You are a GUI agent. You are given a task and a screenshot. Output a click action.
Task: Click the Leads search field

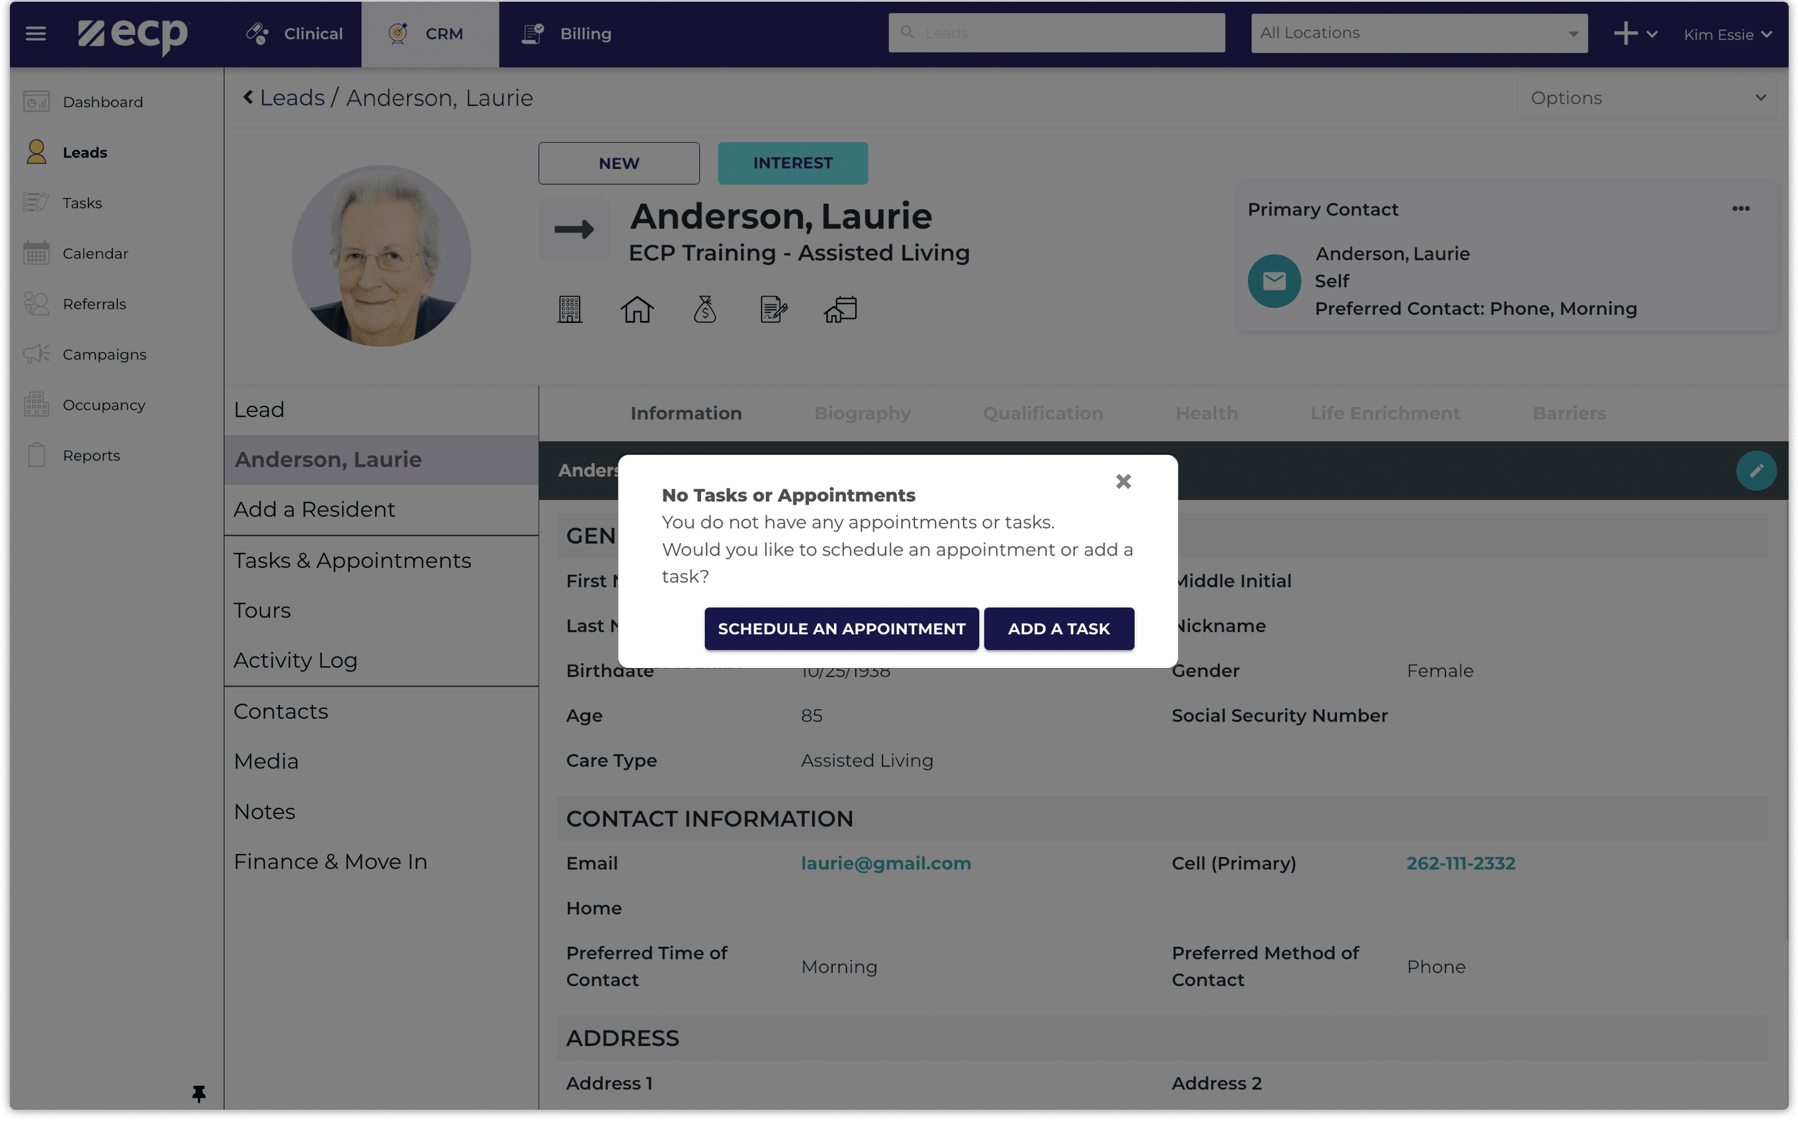pyautogui.click(x=1056, y=32)
